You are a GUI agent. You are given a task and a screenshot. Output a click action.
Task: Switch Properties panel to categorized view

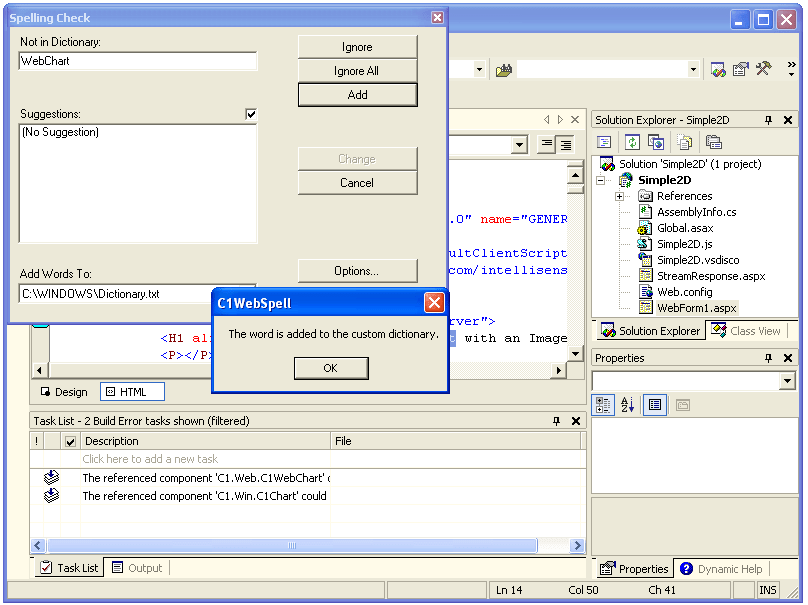click(x=603, y=404)
